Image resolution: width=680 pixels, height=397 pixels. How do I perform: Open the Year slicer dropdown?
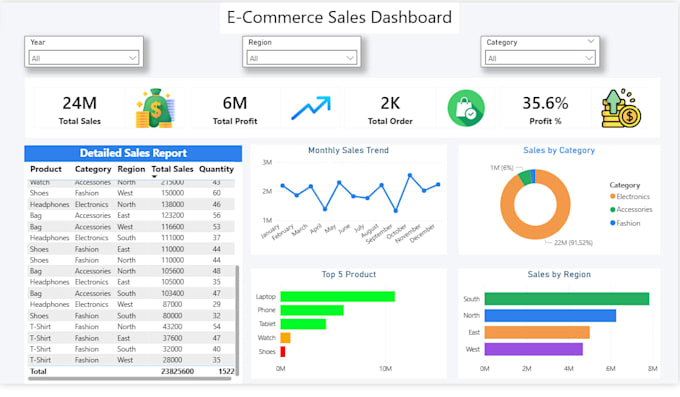tap(84, 58)
